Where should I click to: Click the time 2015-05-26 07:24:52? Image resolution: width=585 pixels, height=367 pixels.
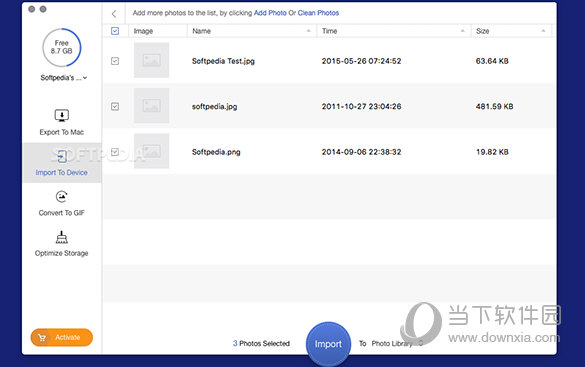[362, 61]
